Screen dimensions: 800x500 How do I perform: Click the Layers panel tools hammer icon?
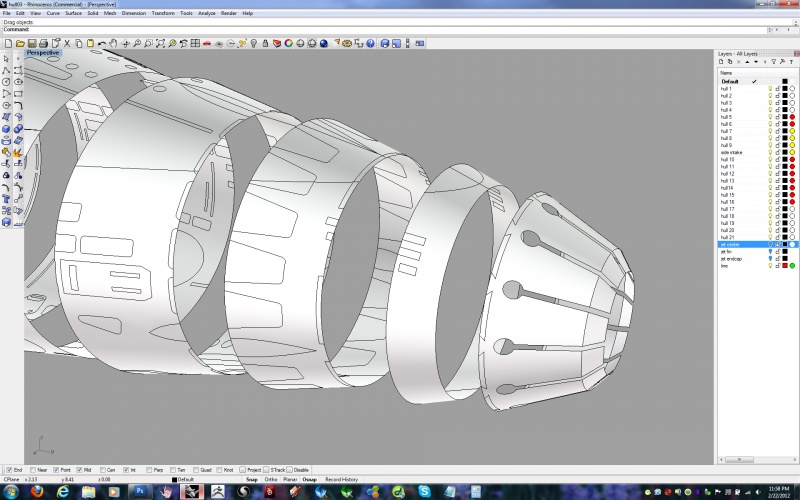click(782, 62)
